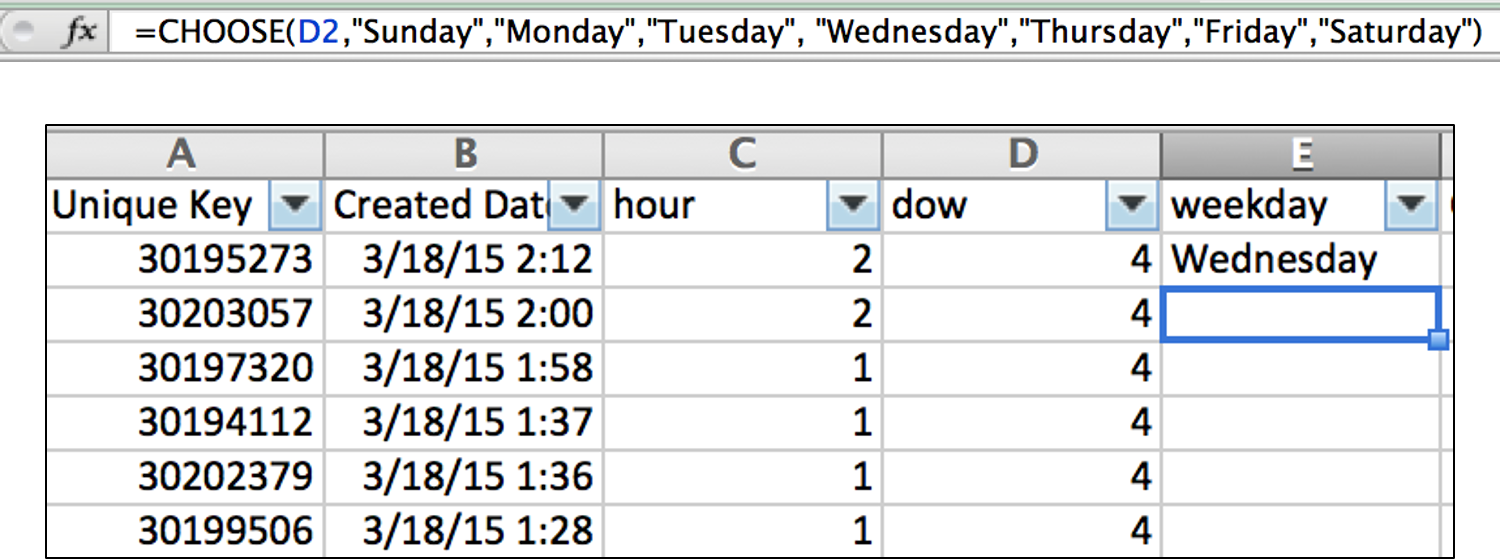Select column B header

[x=464, y=154]
